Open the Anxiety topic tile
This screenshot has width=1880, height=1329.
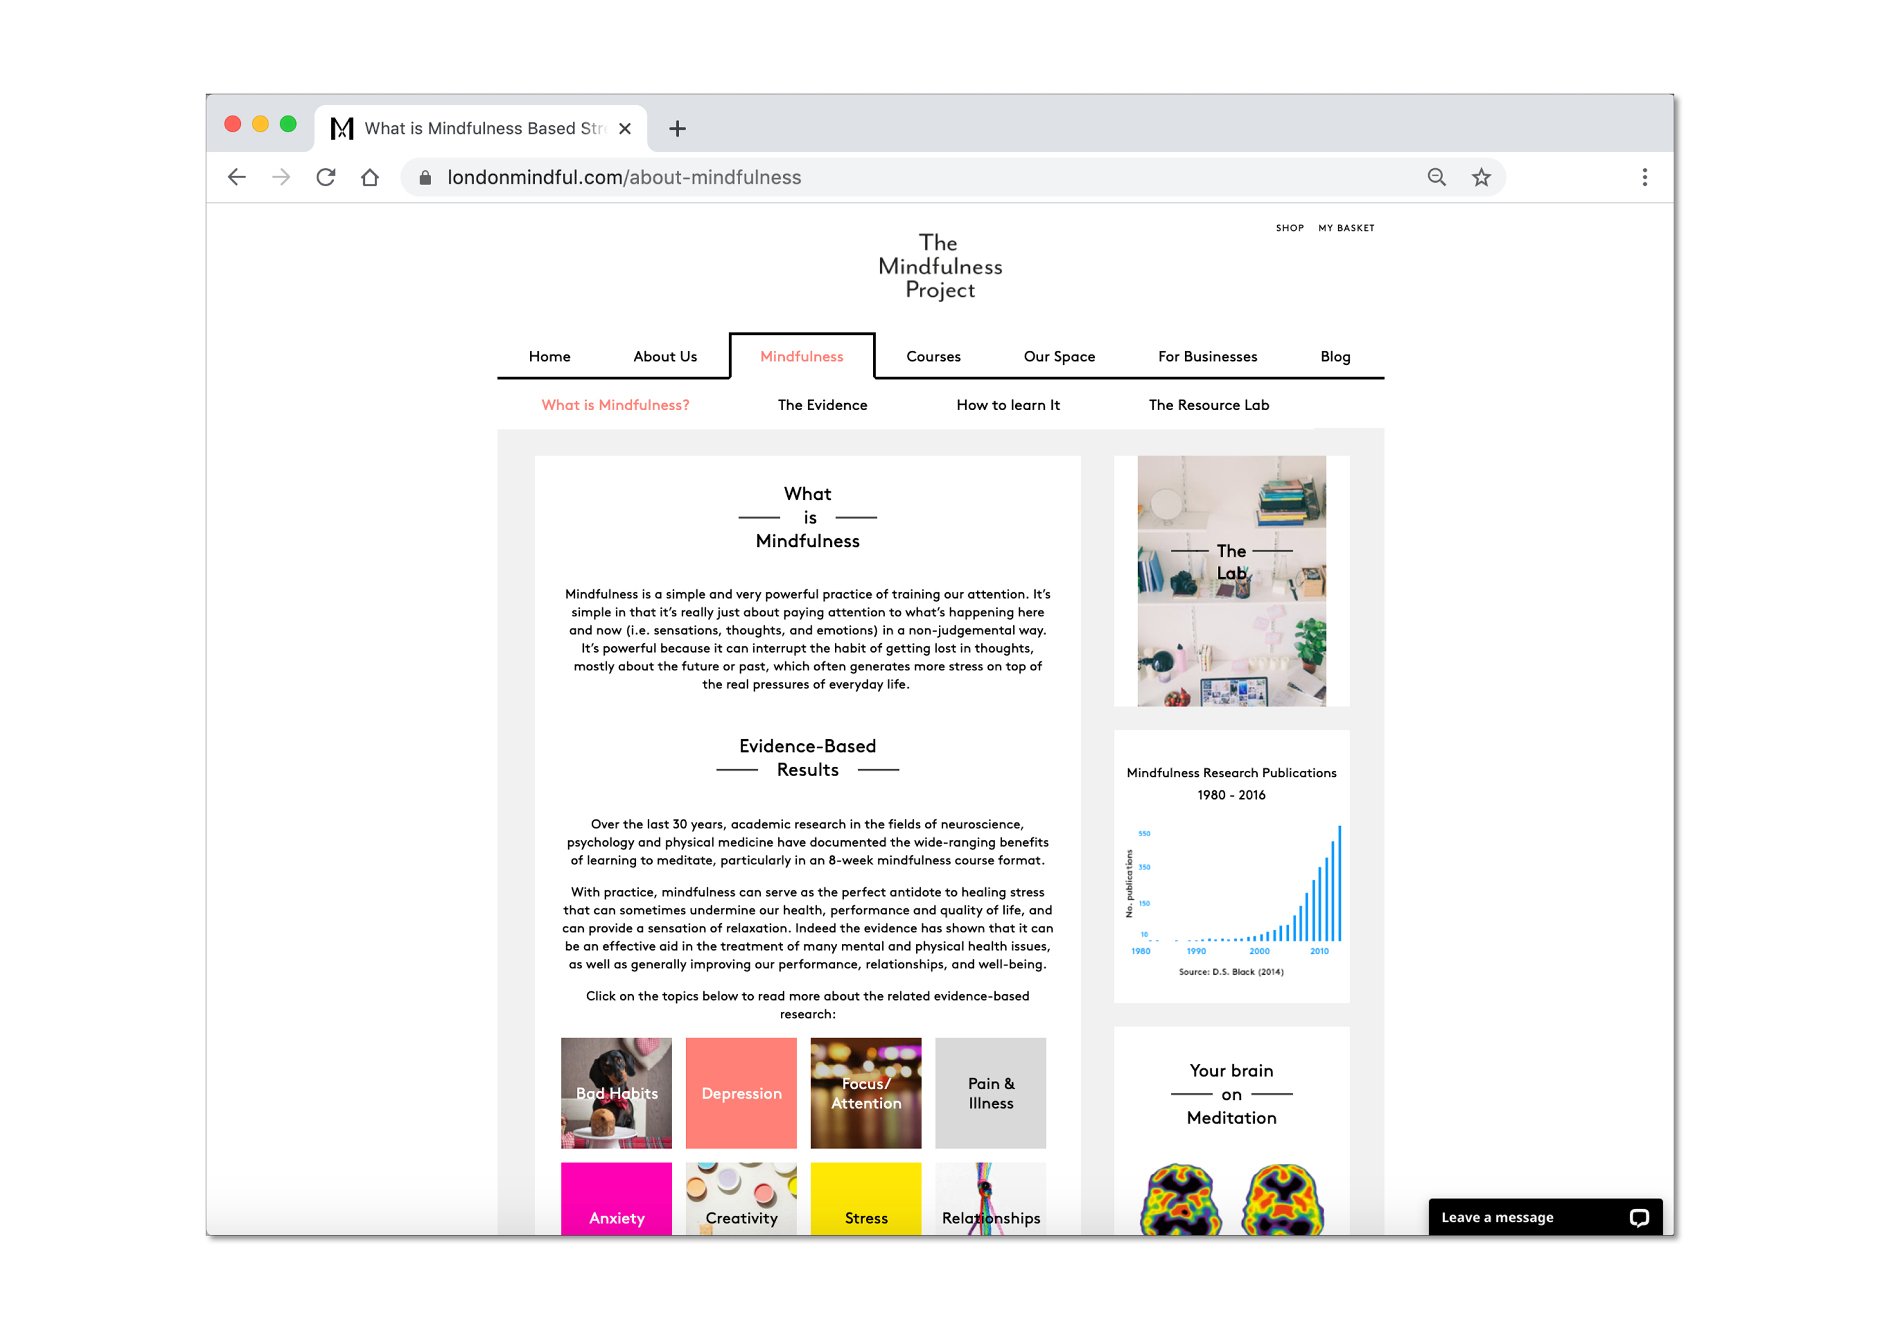coord(616,1199)
